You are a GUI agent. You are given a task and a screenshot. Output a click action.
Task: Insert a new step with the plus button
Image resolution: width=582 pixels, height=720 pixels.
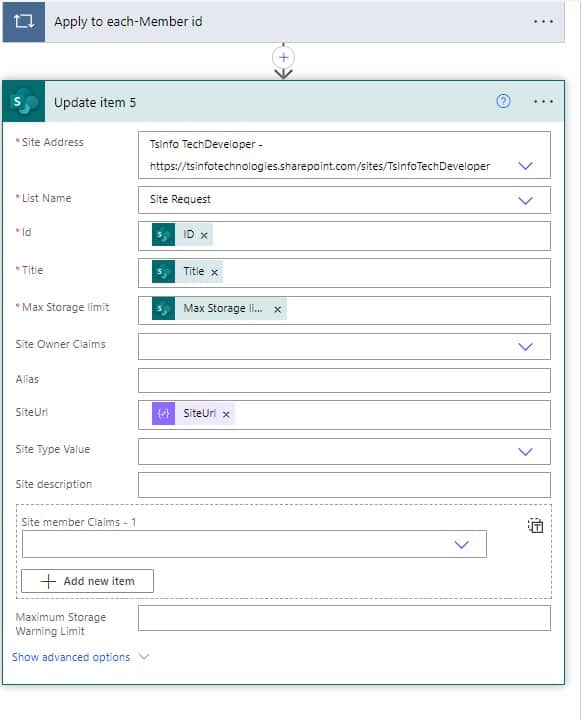click(x=283, y=57)
